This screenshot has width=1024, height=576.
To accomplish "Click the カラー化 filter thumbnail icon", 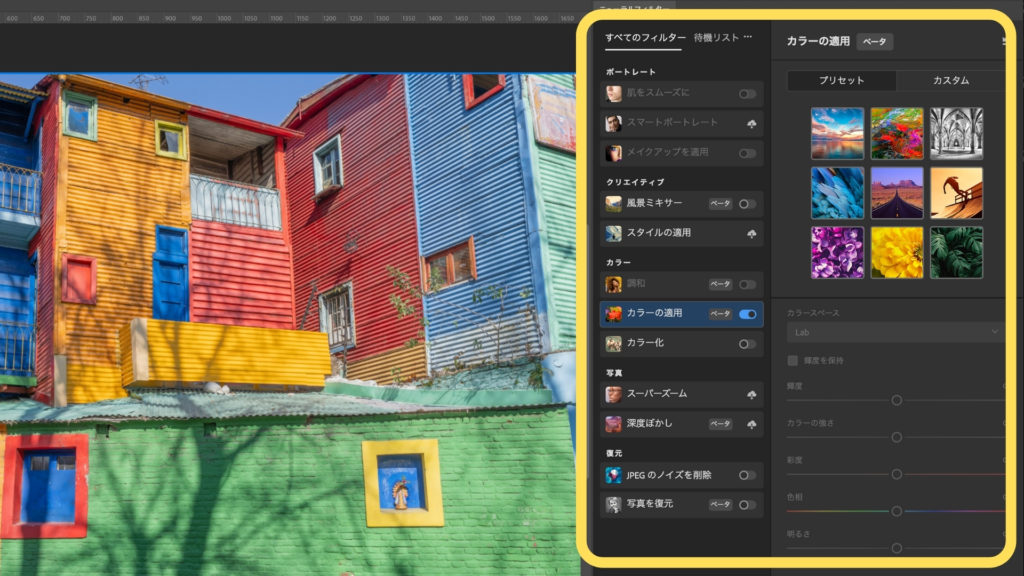I will point(613,343).
